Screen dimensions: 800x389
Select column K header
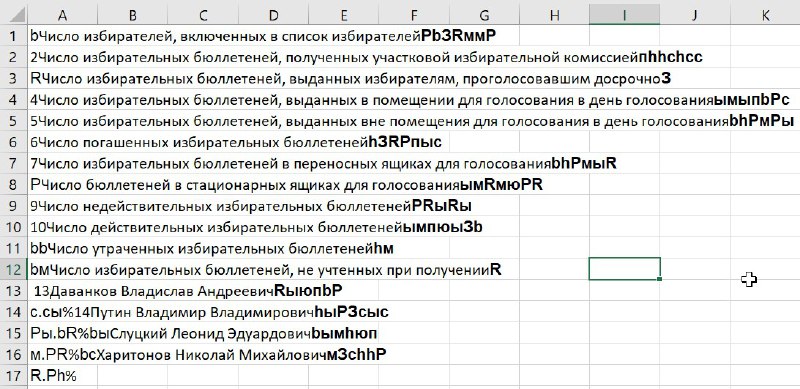[765, 15]
